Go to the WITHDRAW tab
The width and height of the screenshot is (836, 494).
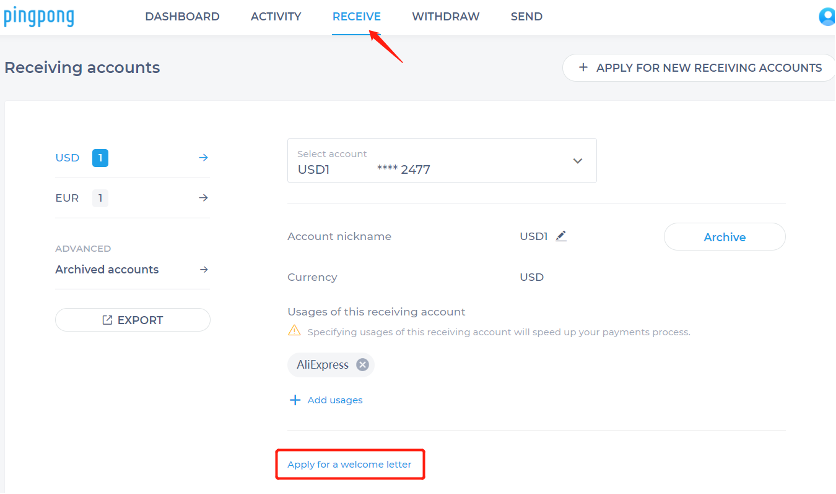point(445,17)
